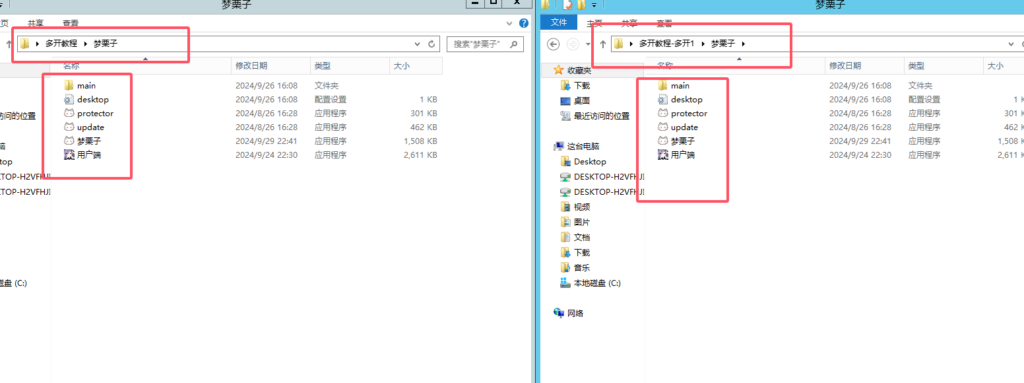Click 梦栗子 breadcrumb in left window address bar
The image size is (1024, 383).
coord(105,44)
